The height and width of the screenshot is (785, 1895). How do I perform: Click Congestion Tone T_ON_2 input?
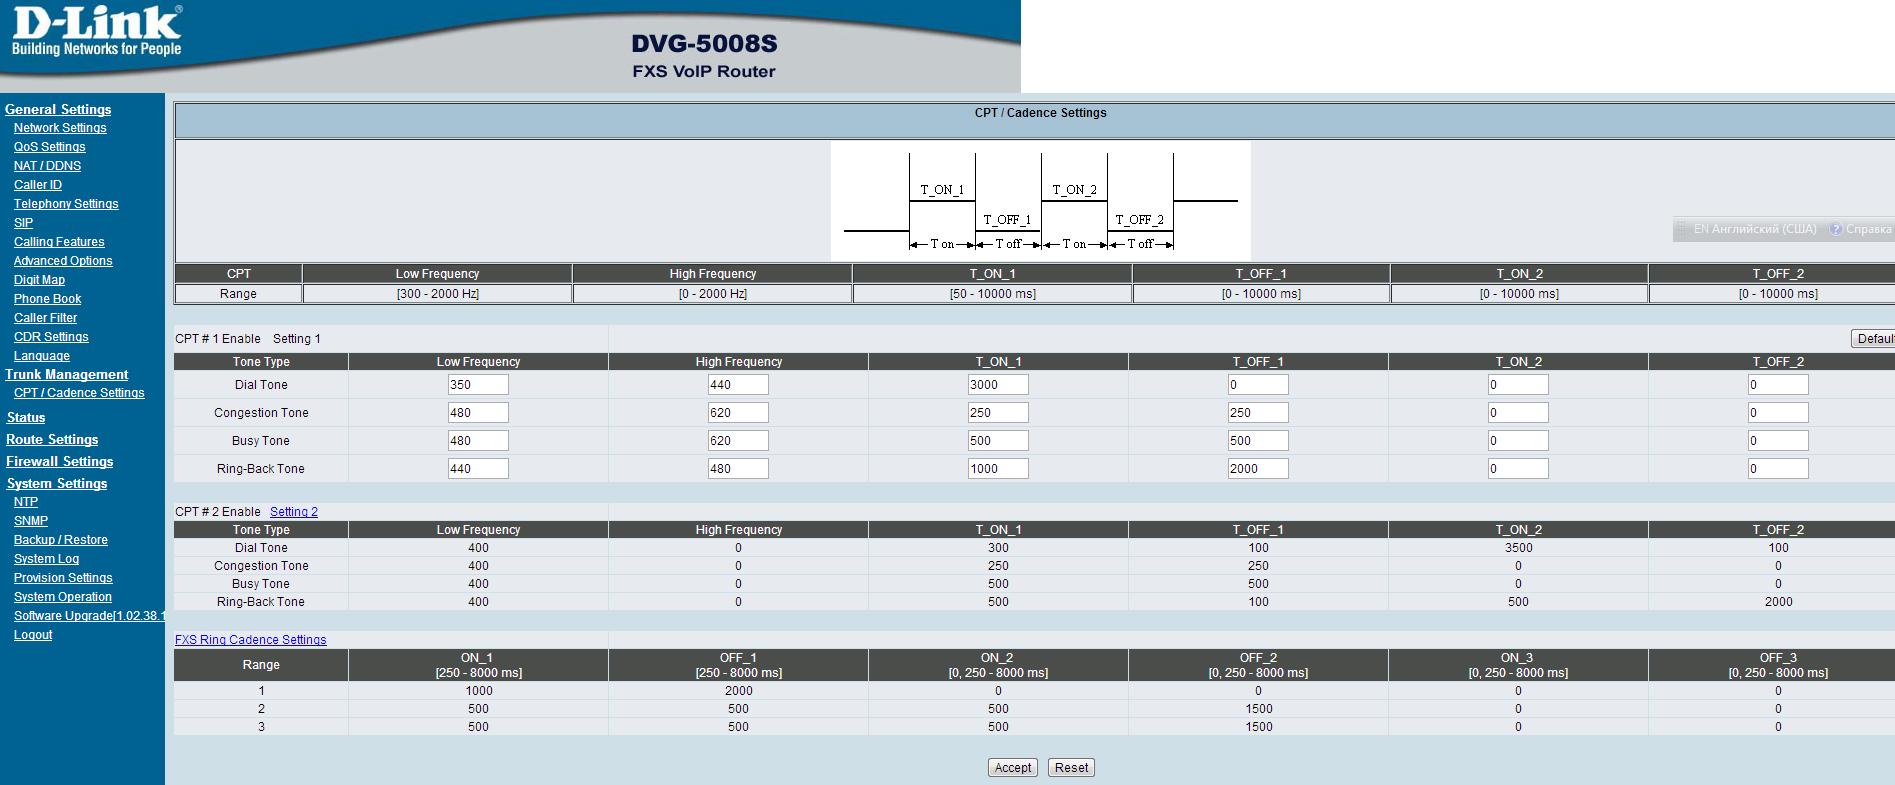pyautogui.click(x=1518, y=413)
